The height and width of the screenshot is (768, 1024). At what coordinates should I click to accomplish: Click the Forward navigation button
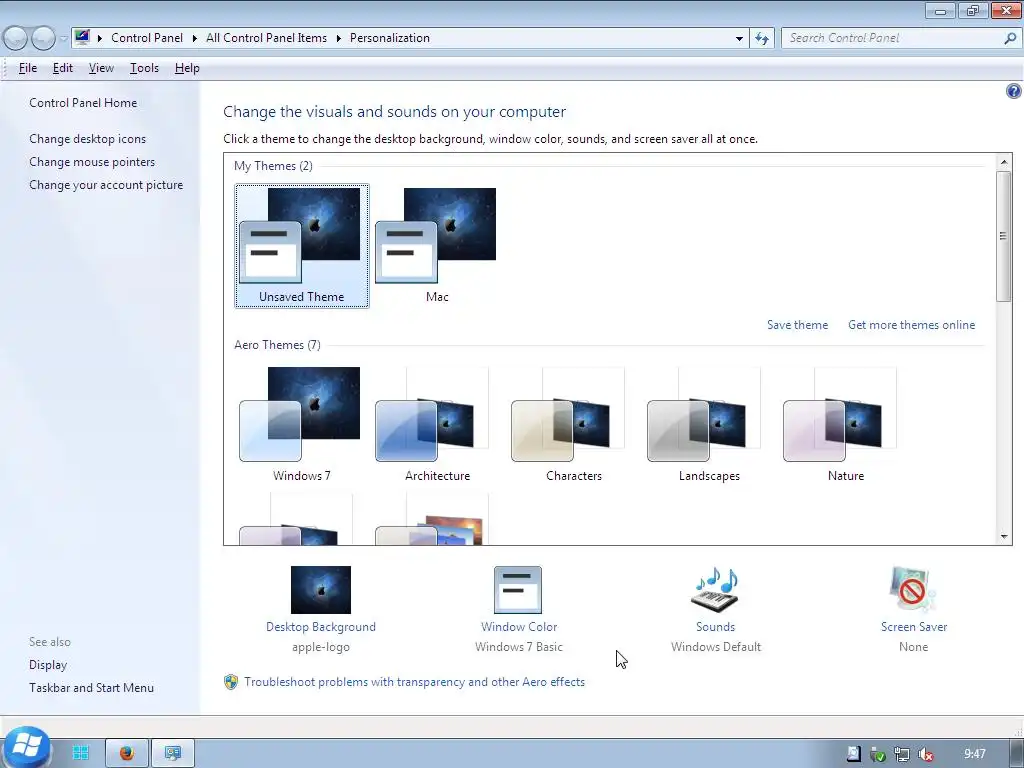(43, 39)
